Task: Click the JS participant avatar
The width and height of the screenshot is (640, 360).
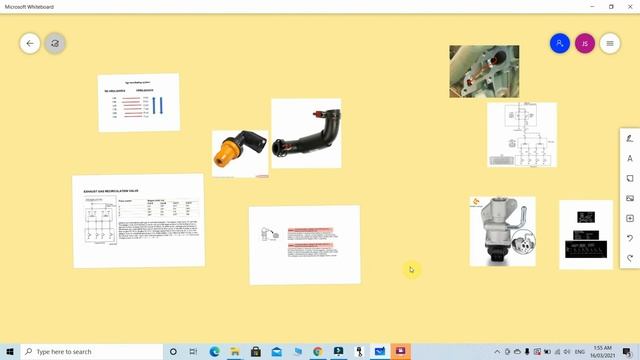Action: click(x=584, y=43)
